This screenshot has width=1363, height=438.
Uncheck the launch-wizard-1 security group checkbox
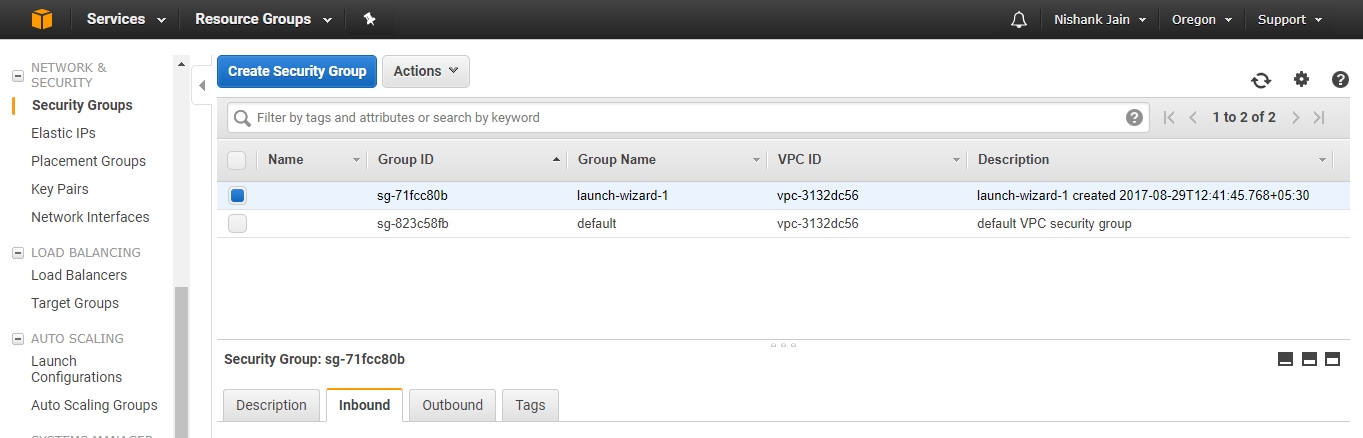coord(237,196)
